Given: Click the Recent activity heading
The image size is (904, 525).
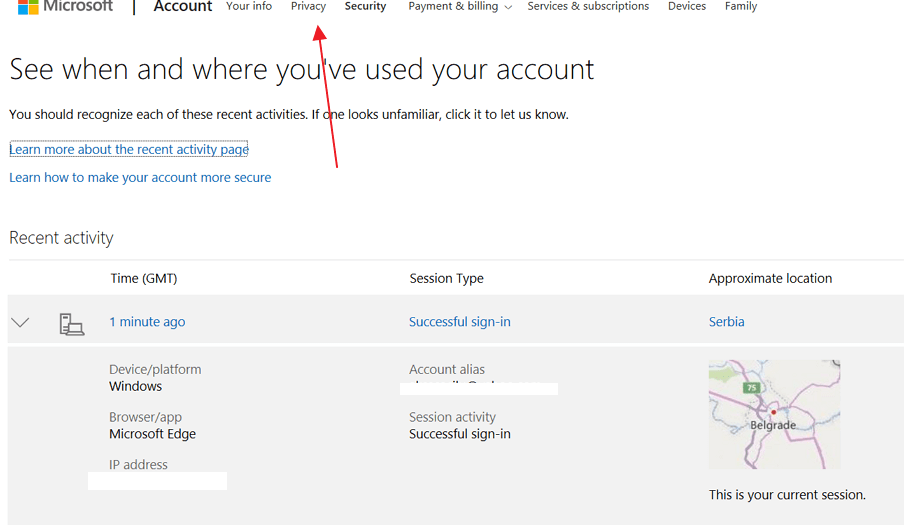Looking at the screenshot, I should click(61, 238).
